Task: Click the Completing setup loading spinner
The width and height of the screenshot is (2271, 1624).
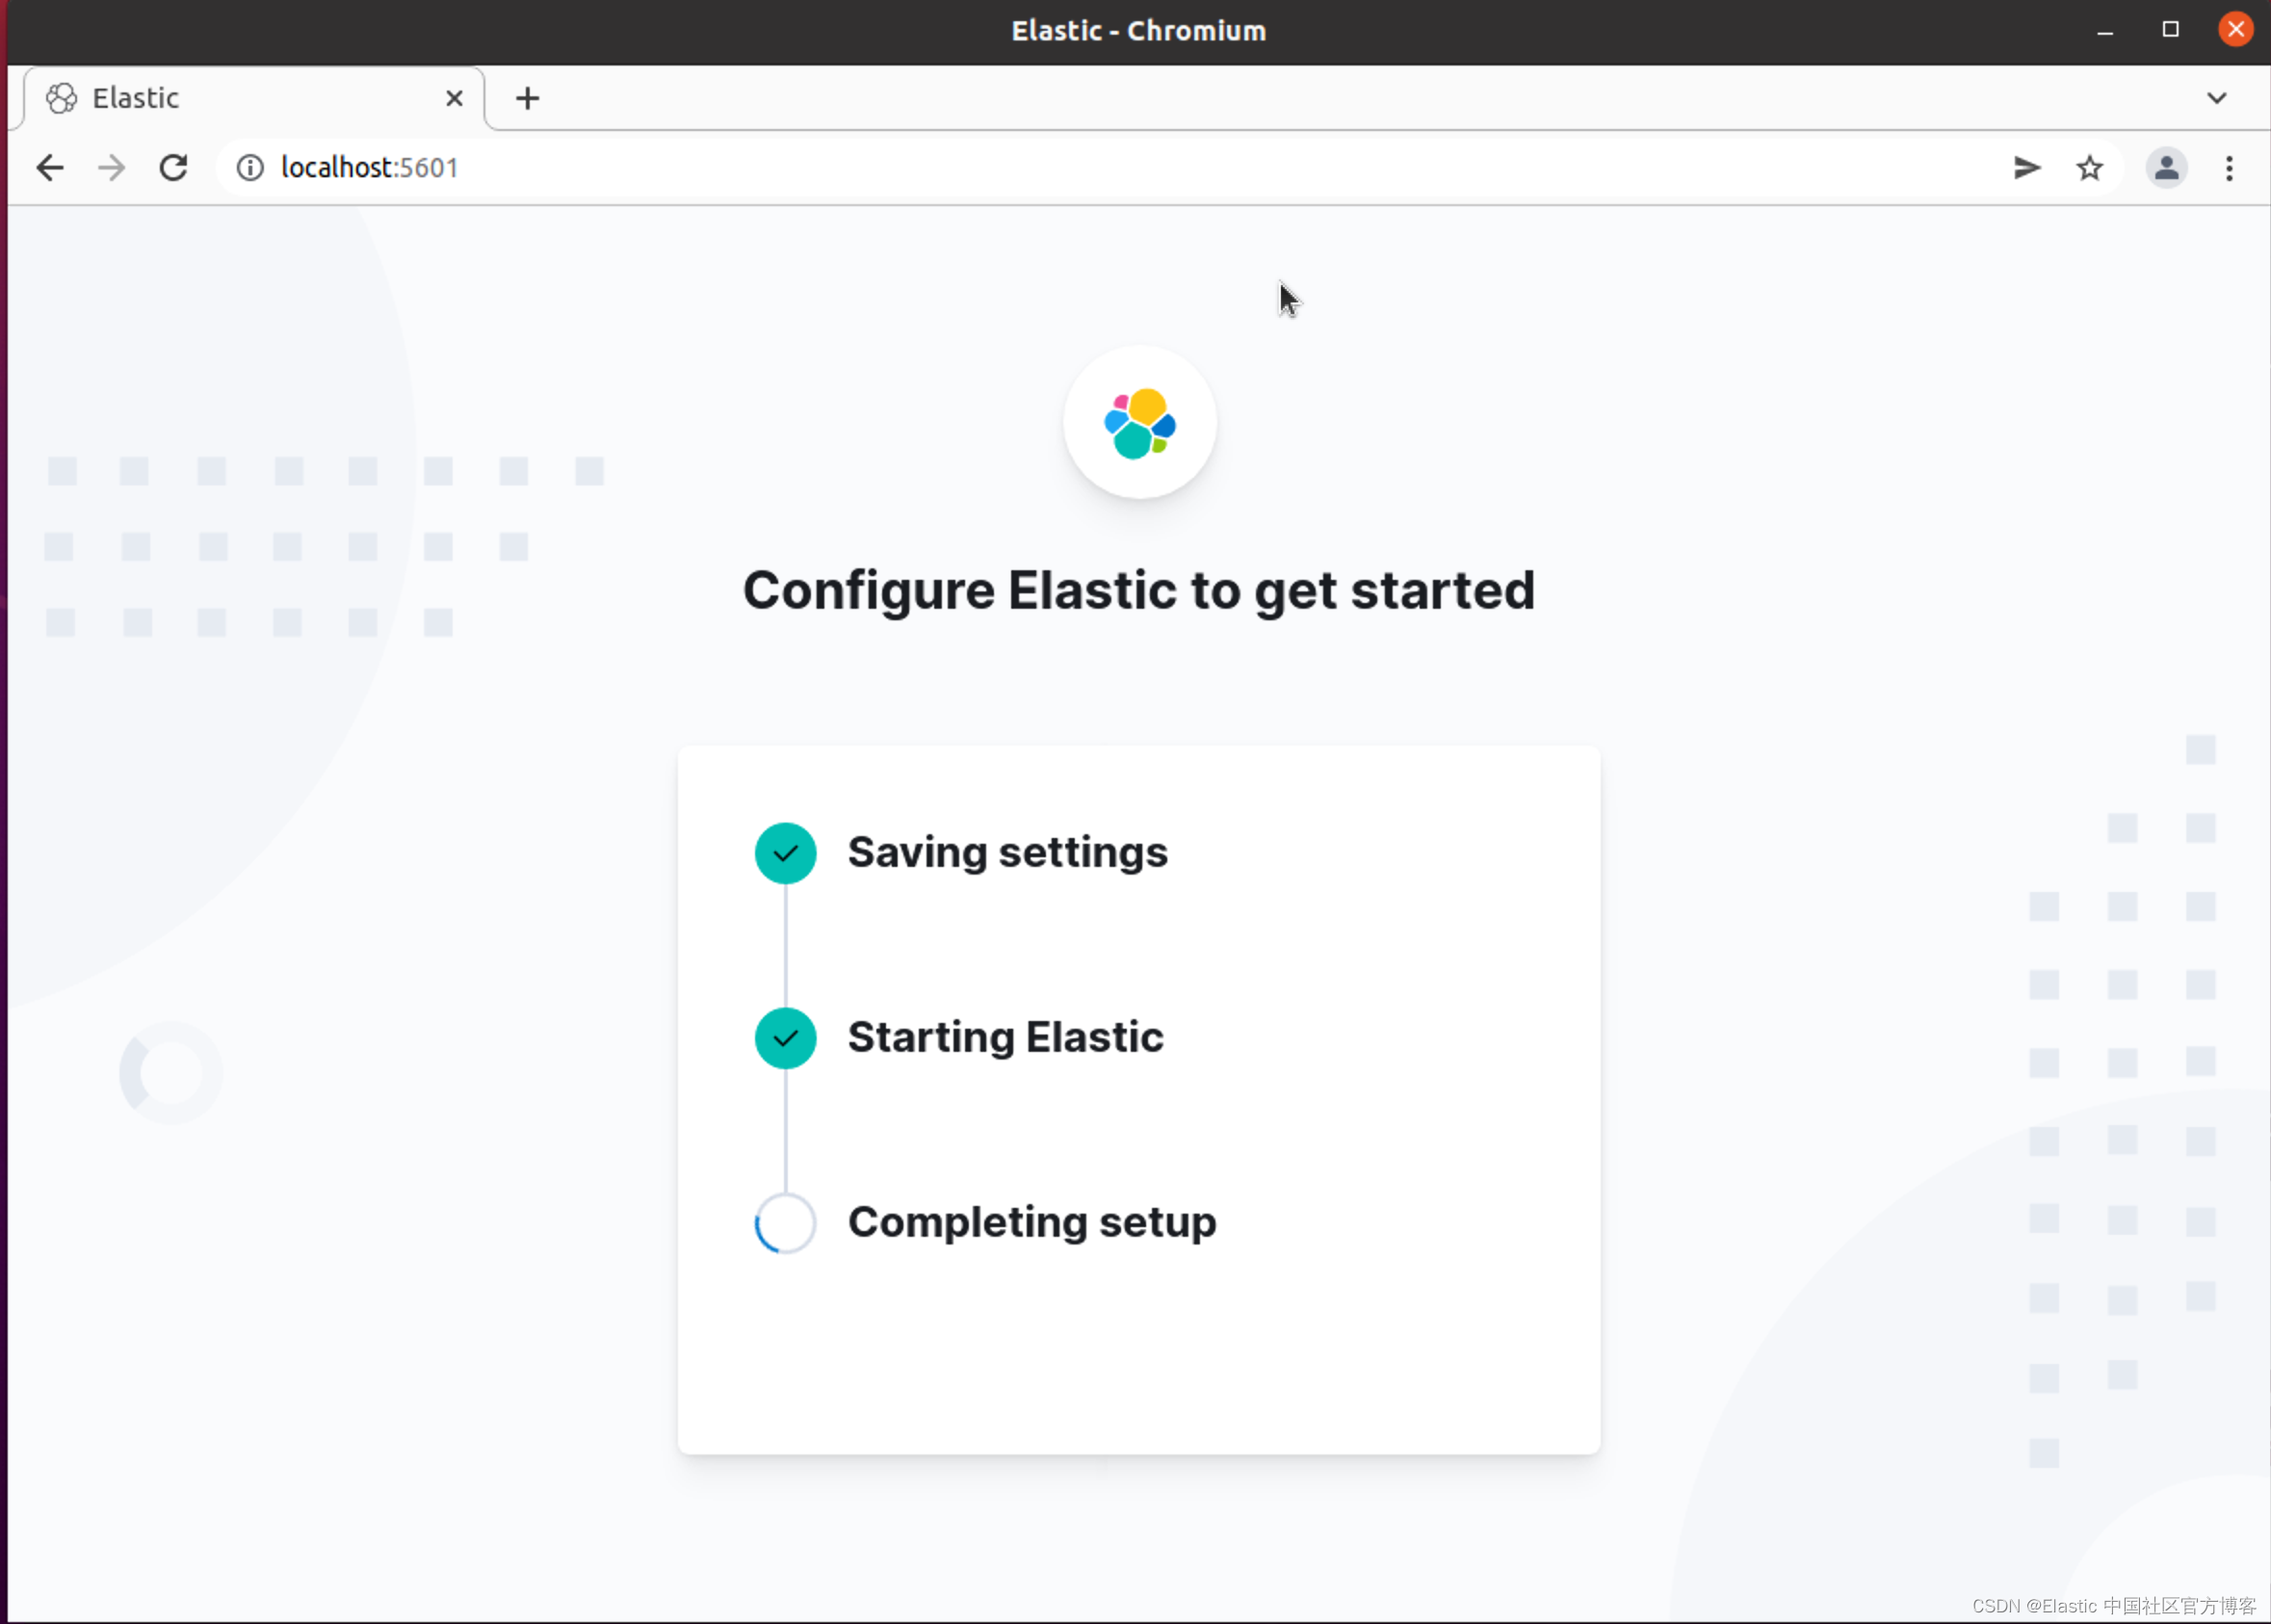Action: coord(785,1223)
